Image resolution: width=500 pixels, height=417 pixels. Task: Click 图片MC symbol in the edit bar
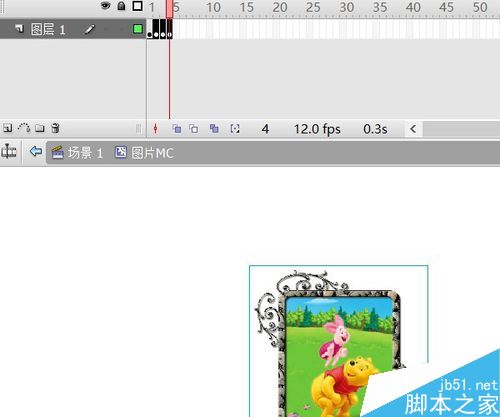click(144, 153)
